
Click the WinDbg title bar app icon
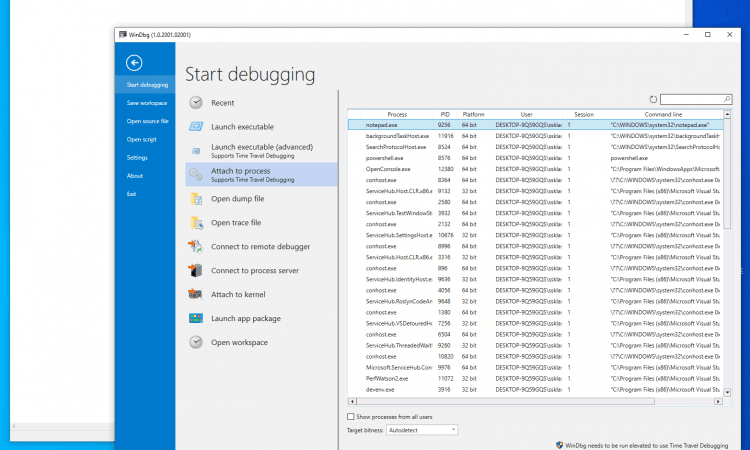(x=123, y=34)
